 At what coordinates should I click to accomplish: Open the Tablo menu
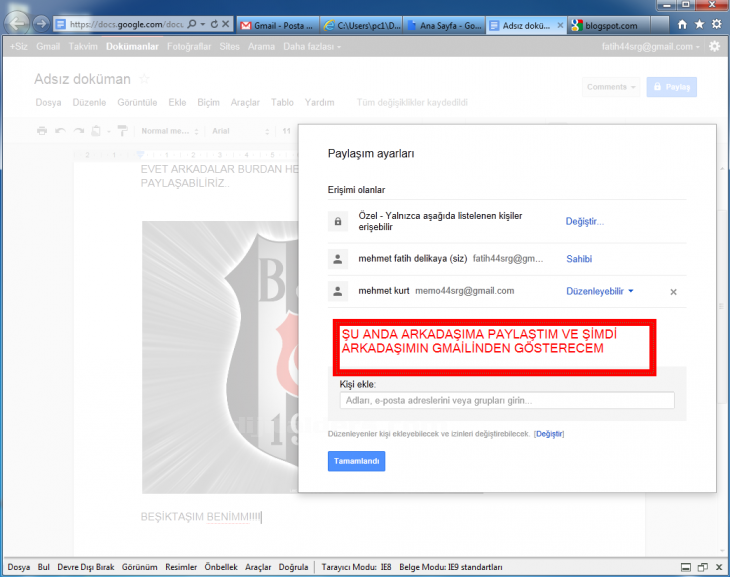tap(283, 102)
